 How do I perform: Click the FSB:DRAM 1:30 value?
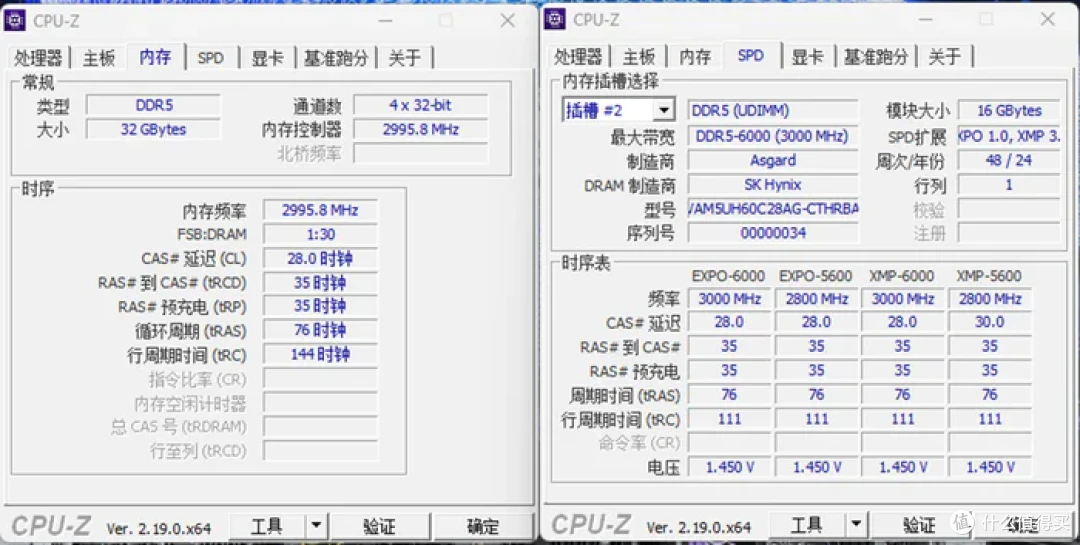pyautogui.click(x=320, y=234)
